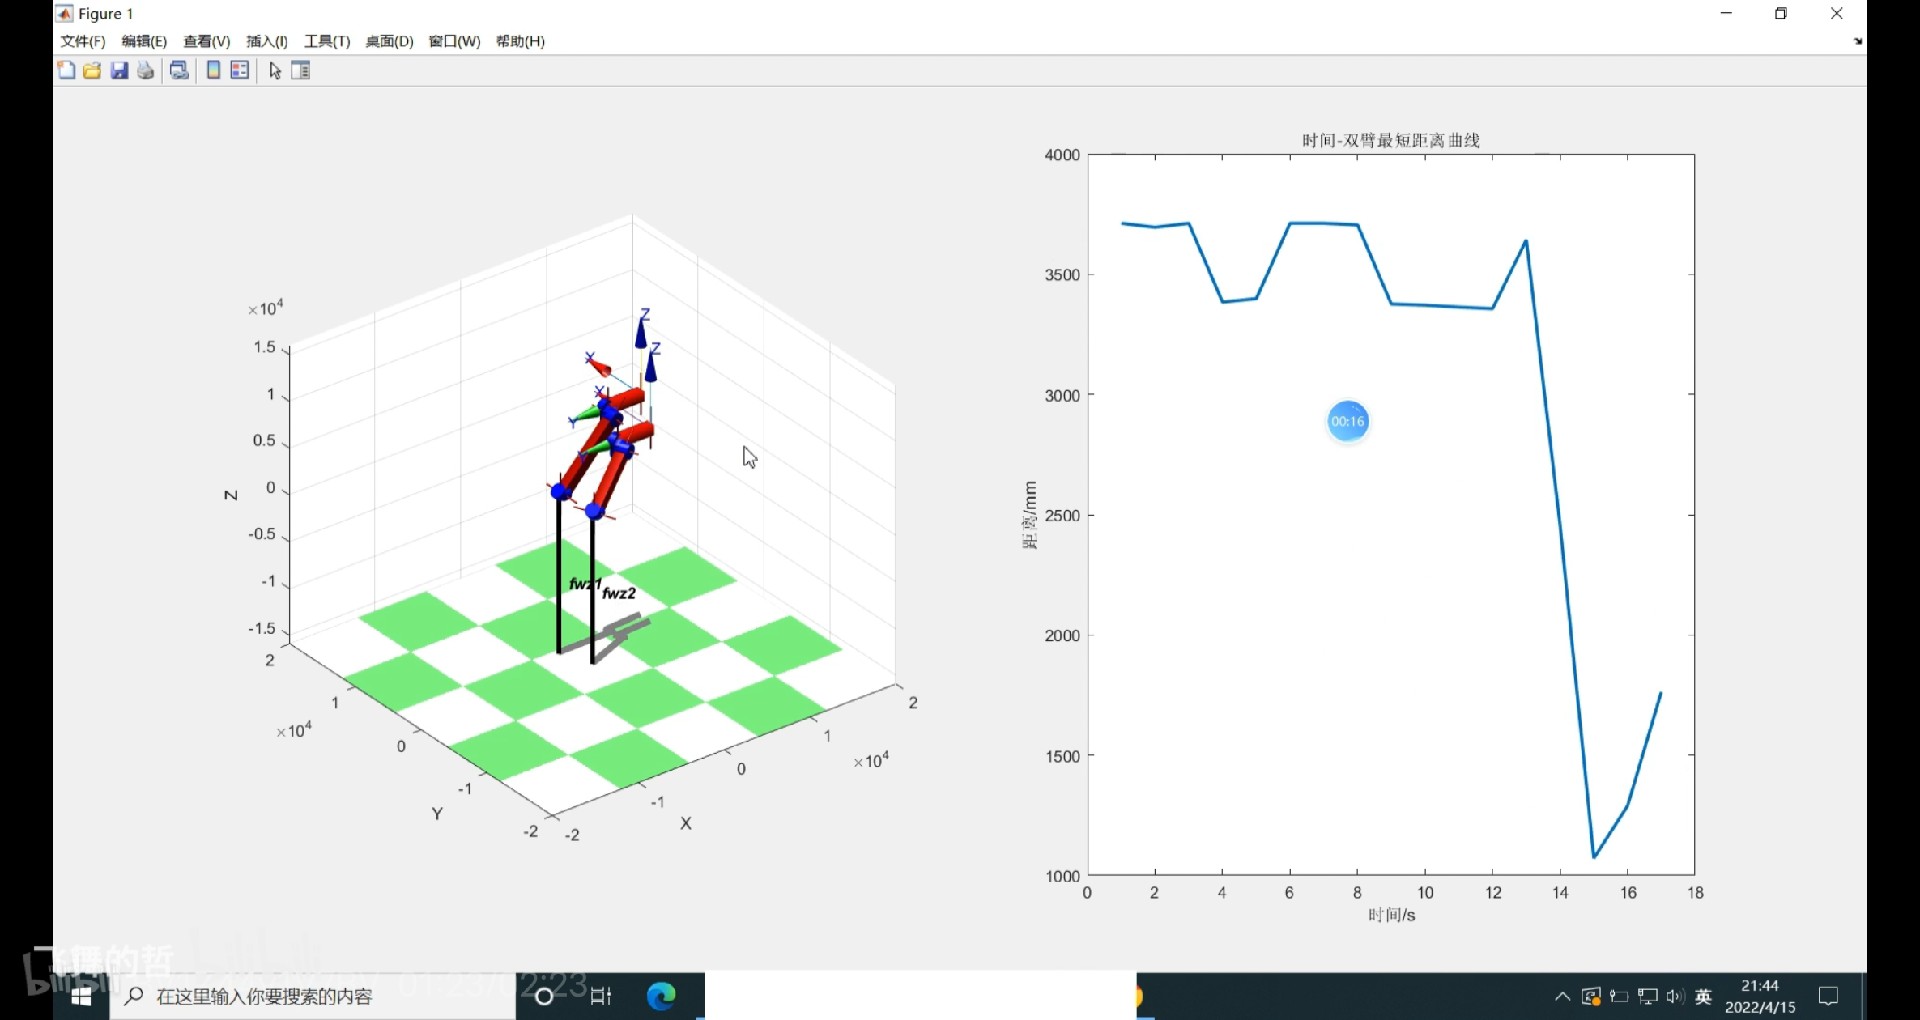
Task: Open the 桌面(D) menu
Action: pyautogui.click(x=390, y=41)
